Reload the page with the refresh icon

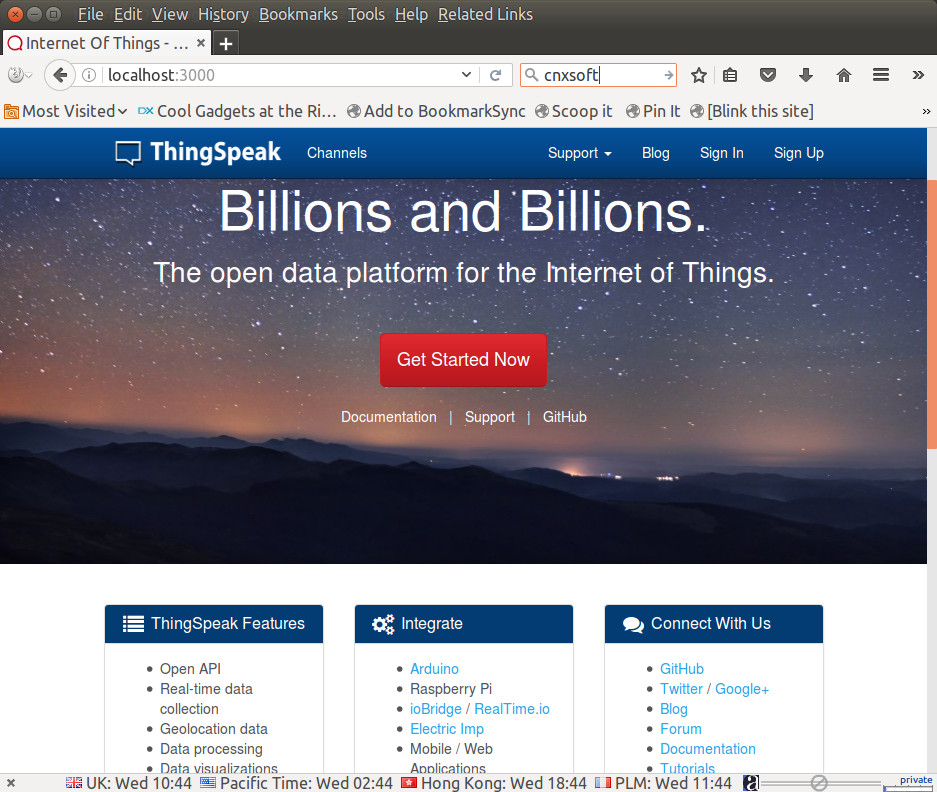click(495, 75)
